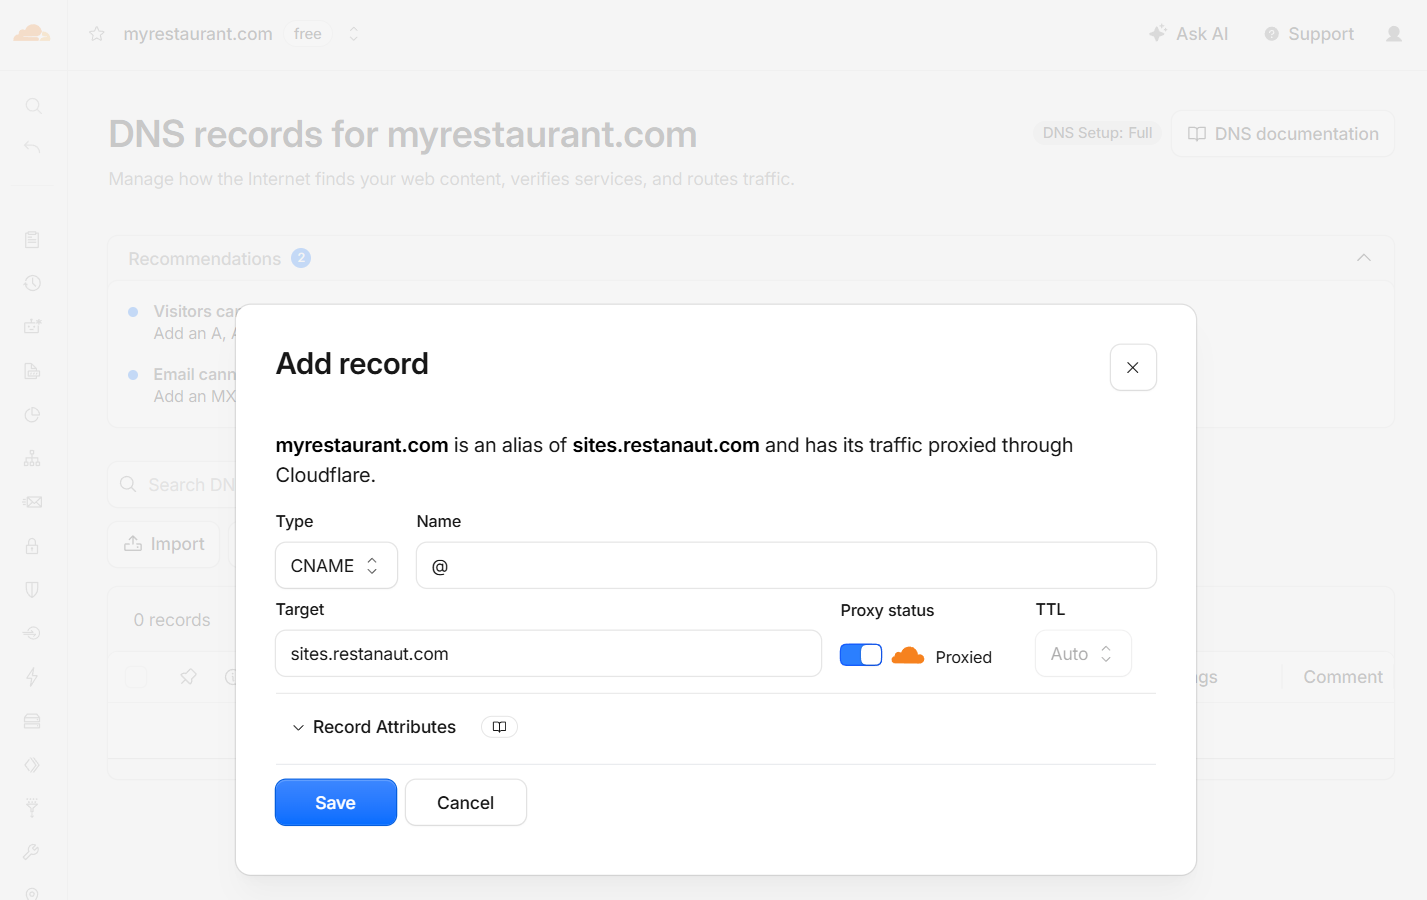Click the Ask AI button
The width and height of the screenshot is (1427, 900).
coord(1189,34)
